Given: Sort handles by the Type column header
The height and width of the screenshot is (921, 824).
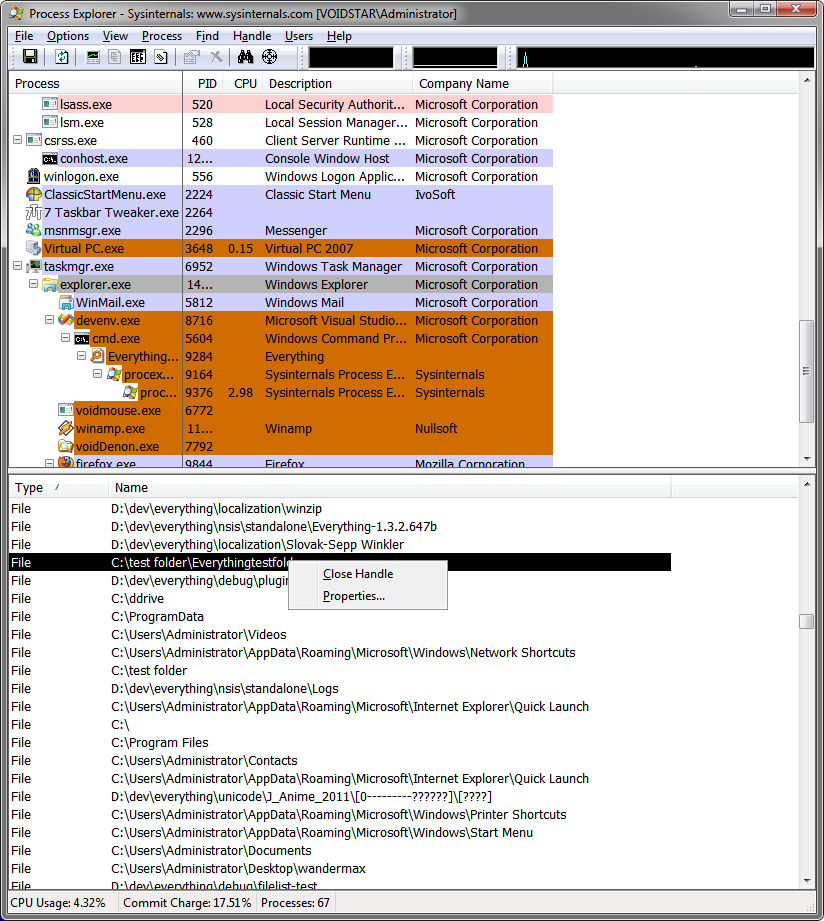Looking at the screenshot, I should (x=59, y=488).
